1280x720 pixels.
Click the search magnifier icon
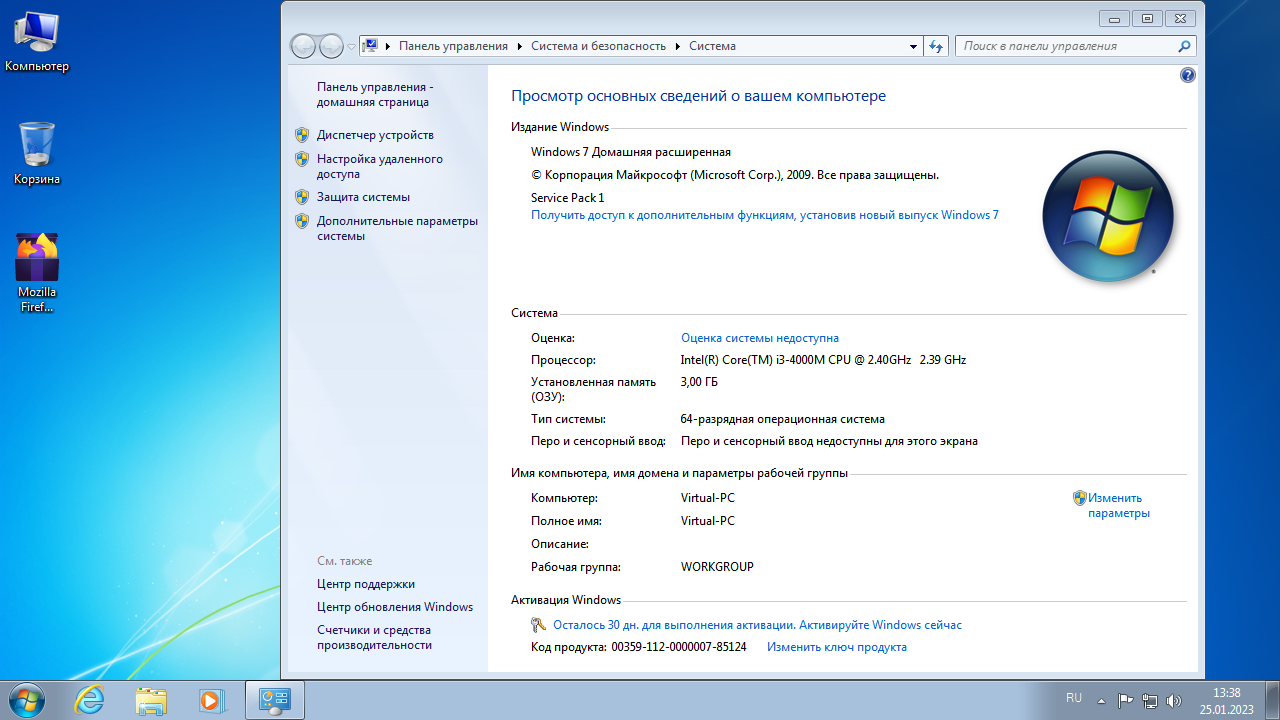coord(1184,46)
